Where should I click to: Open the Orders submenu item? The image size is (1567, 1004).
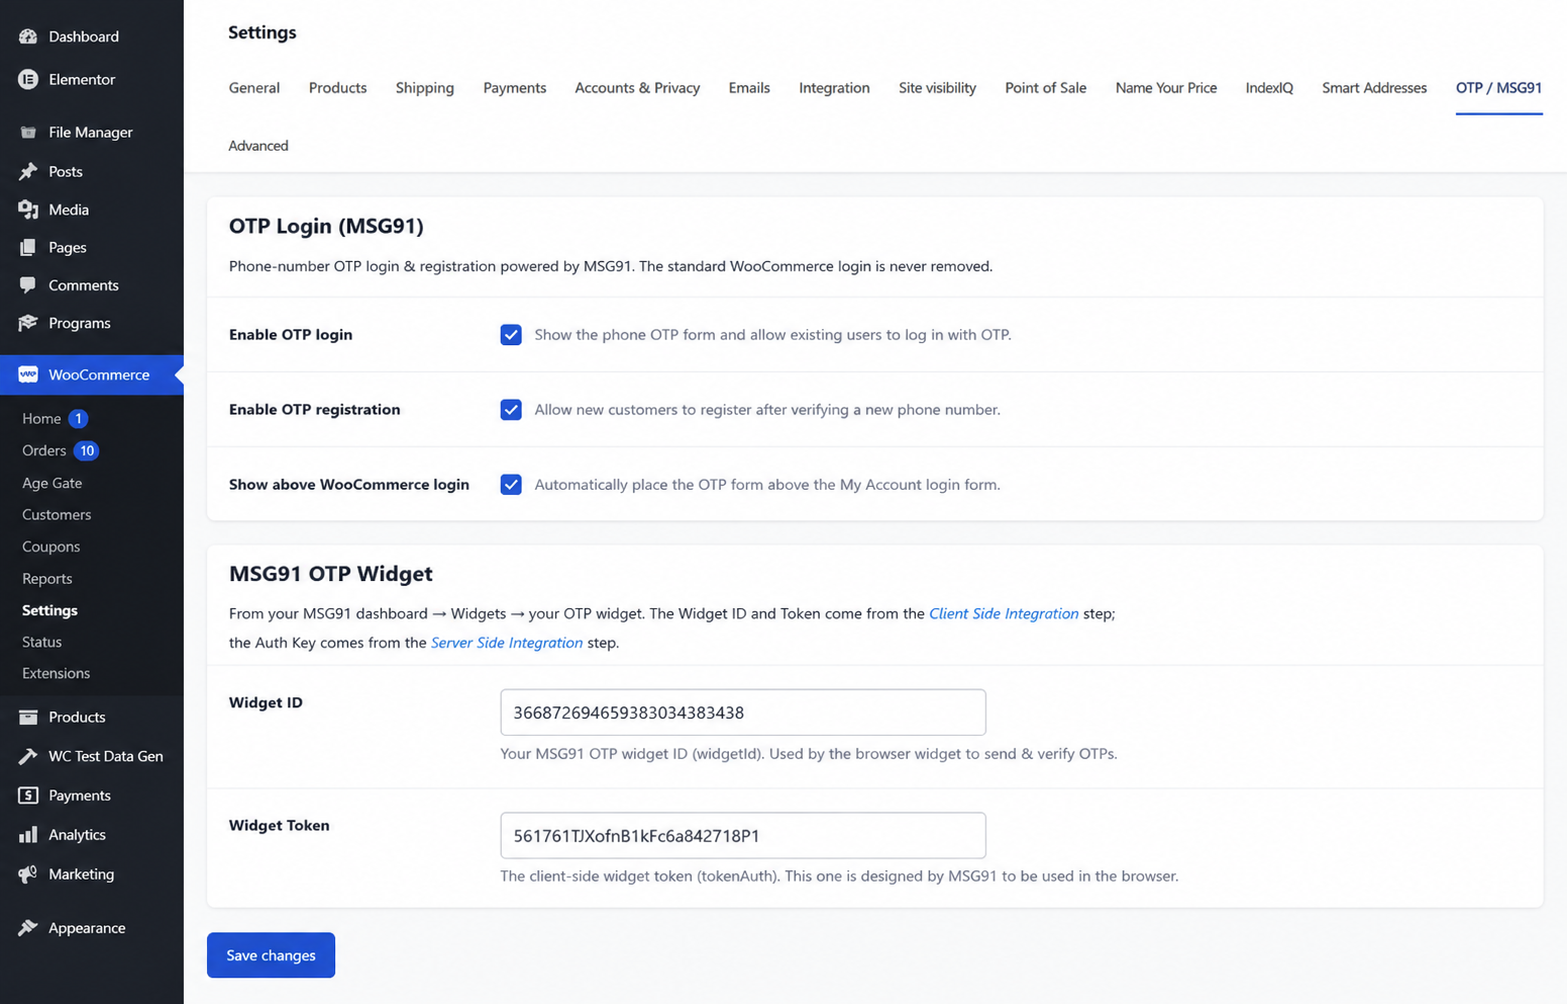[x=44, y=451]
